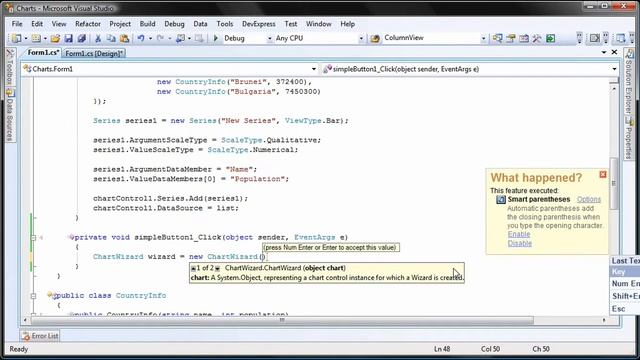Open the Undo history dropdown arrow
640x360 pixels.
pos(150,38)
